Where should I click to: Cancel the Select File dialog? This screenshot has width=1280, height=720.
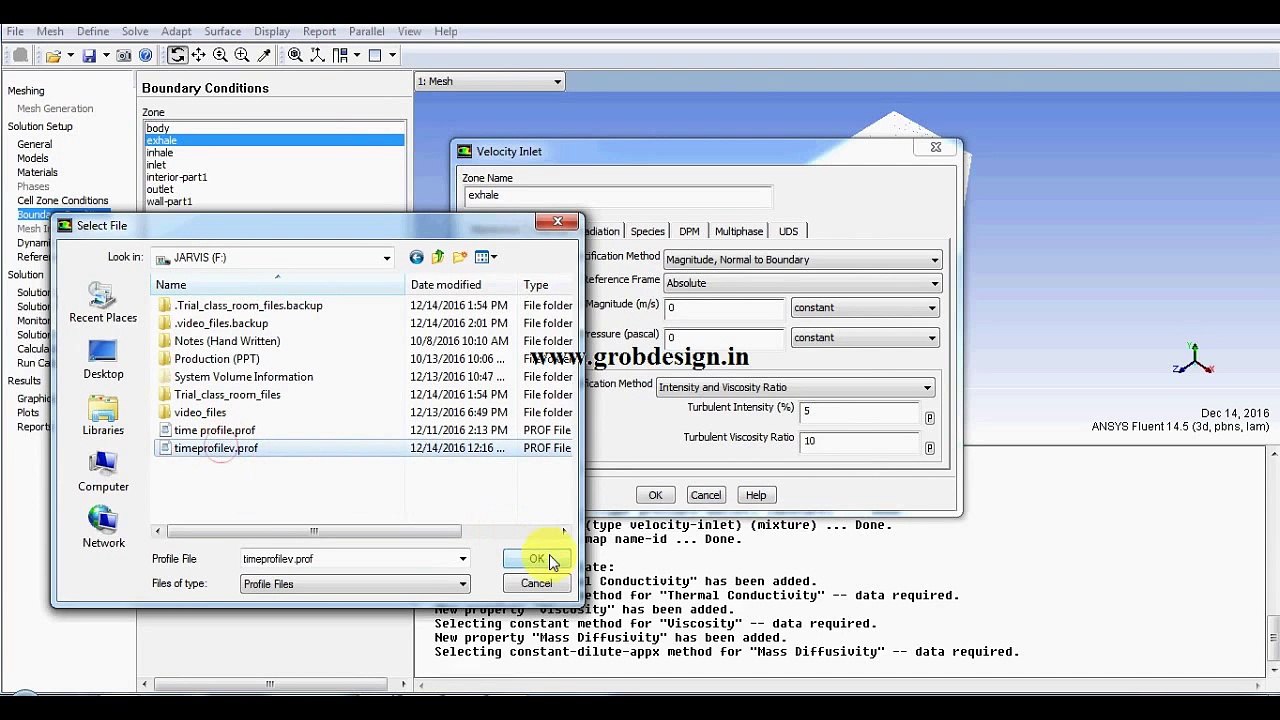click(x=536, y=584)
